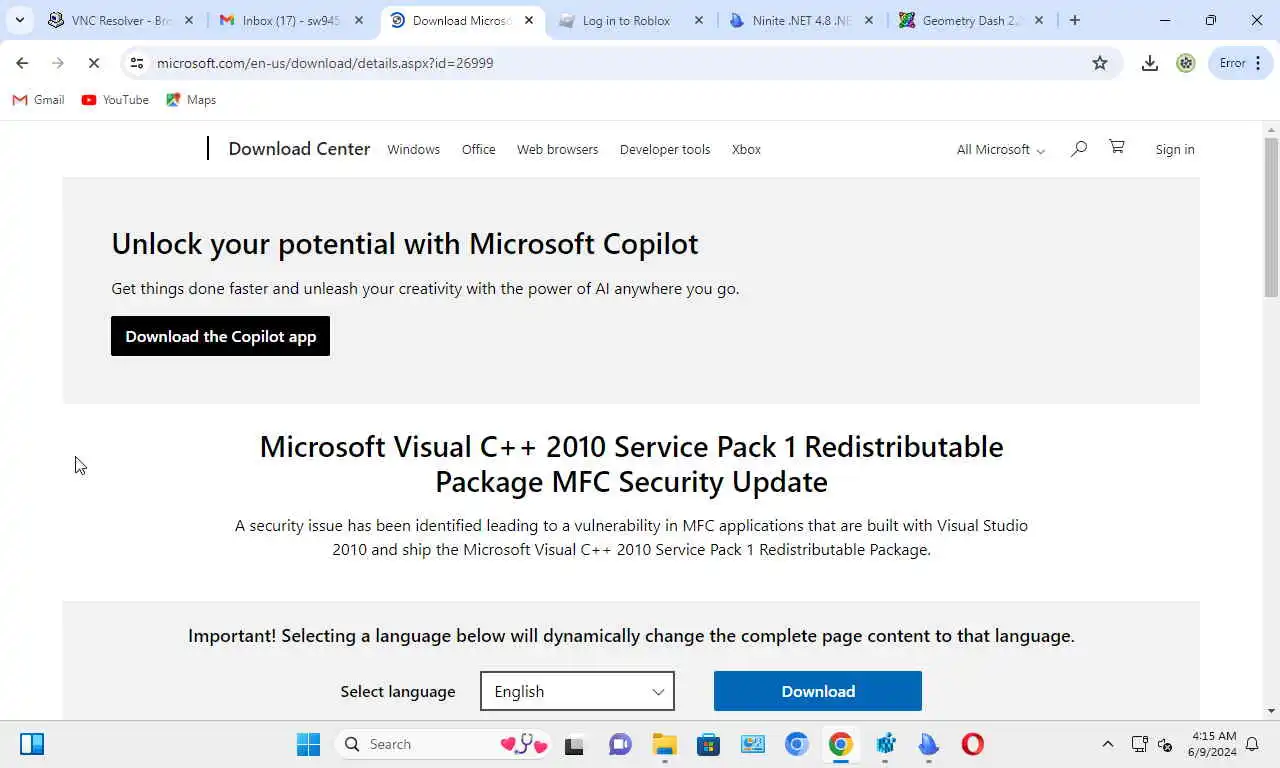Open the shopping cart icon
The image size is (1280, 768).
tap(1117, 147)
